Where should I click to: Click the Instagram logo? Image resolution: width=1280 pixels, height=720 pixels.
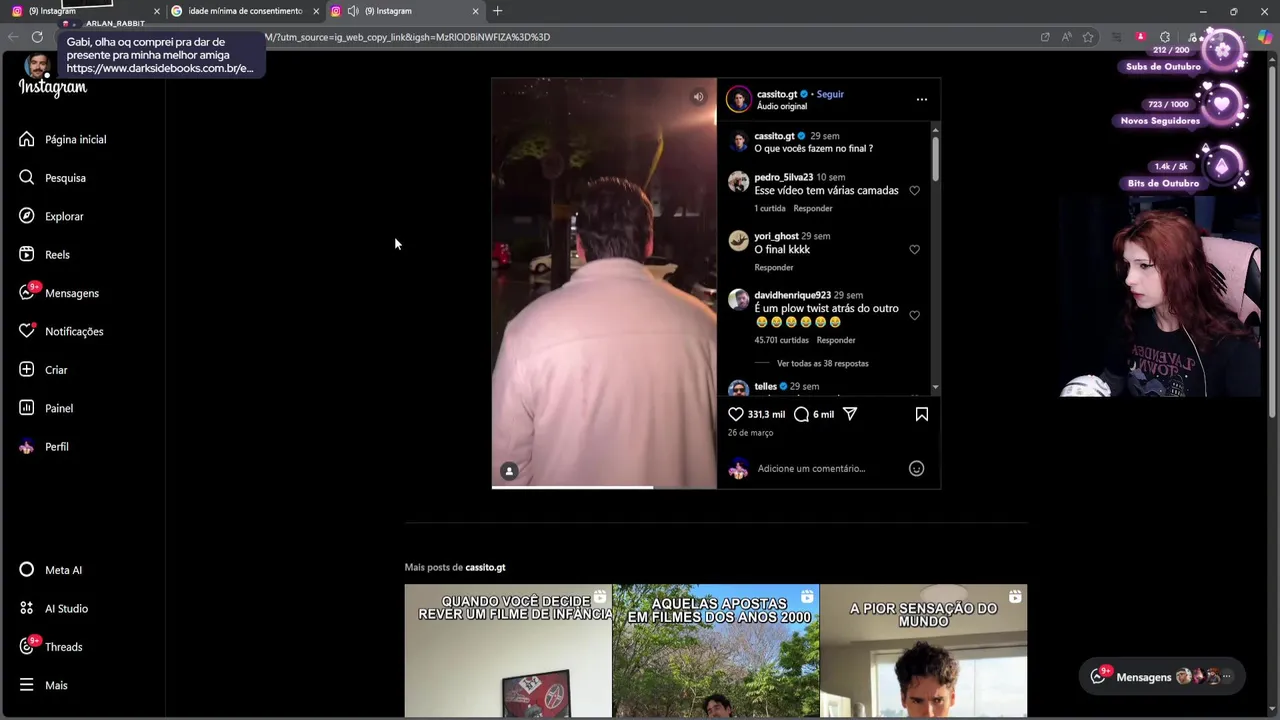(53, 88)
